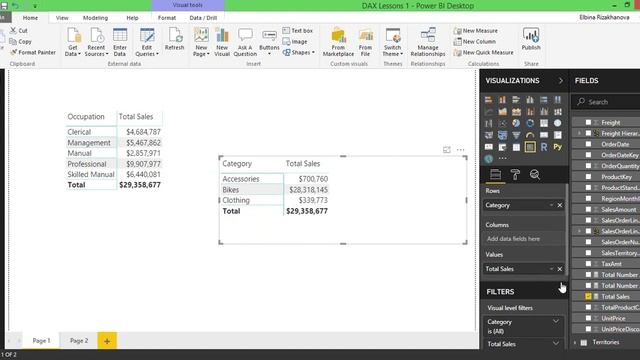Select the R script visual icon
This screenshot has height=360, width=640.
click(544, 147)
